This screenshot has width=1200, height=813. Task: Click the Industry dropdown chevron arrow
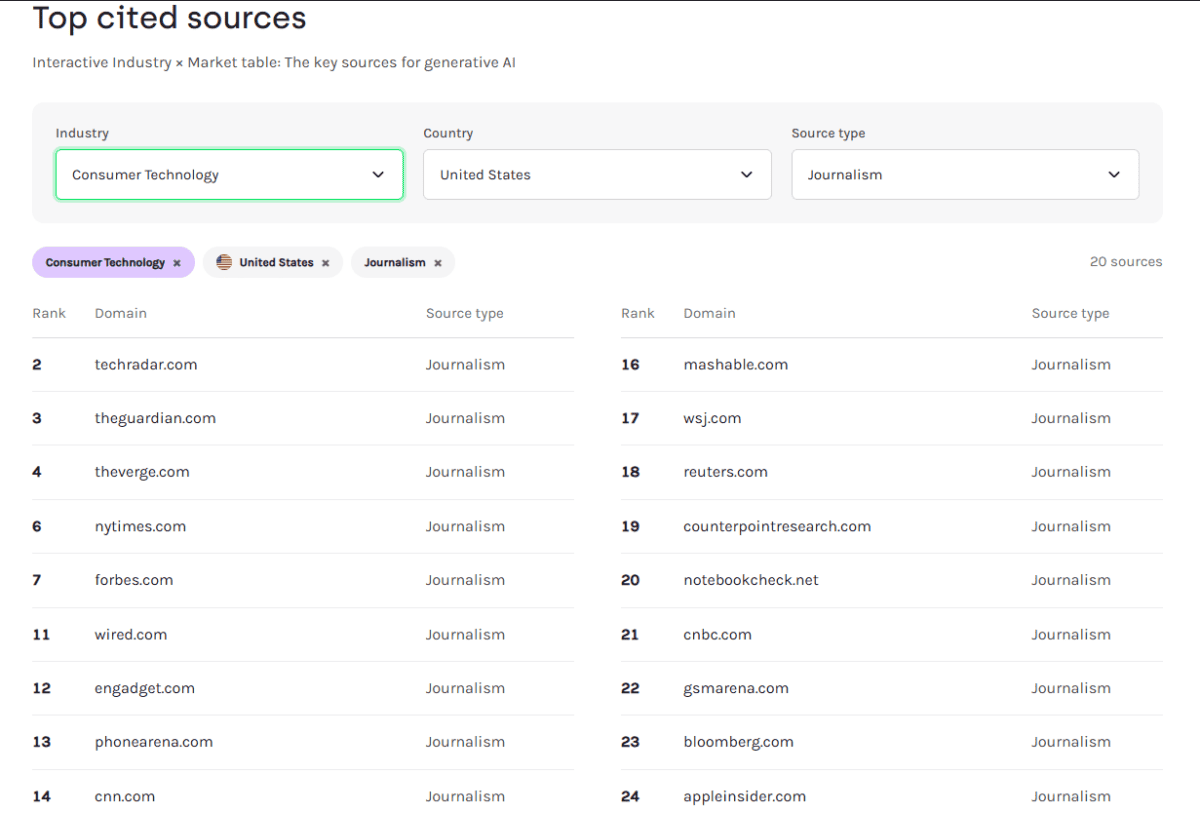click(378, 174)
